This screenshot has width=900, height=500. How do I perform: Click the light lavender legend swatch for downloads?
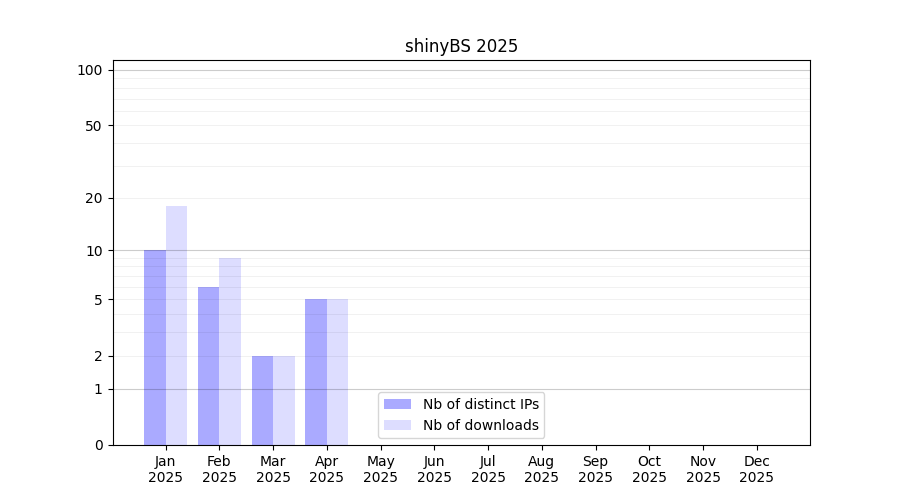point(397,425)
